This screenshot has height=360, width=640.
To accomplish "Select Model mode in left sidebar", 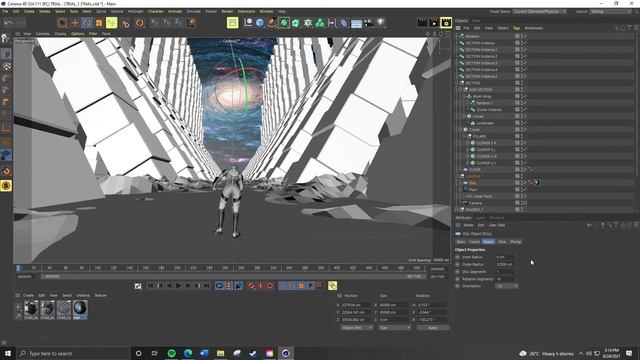I will [6, 54].
